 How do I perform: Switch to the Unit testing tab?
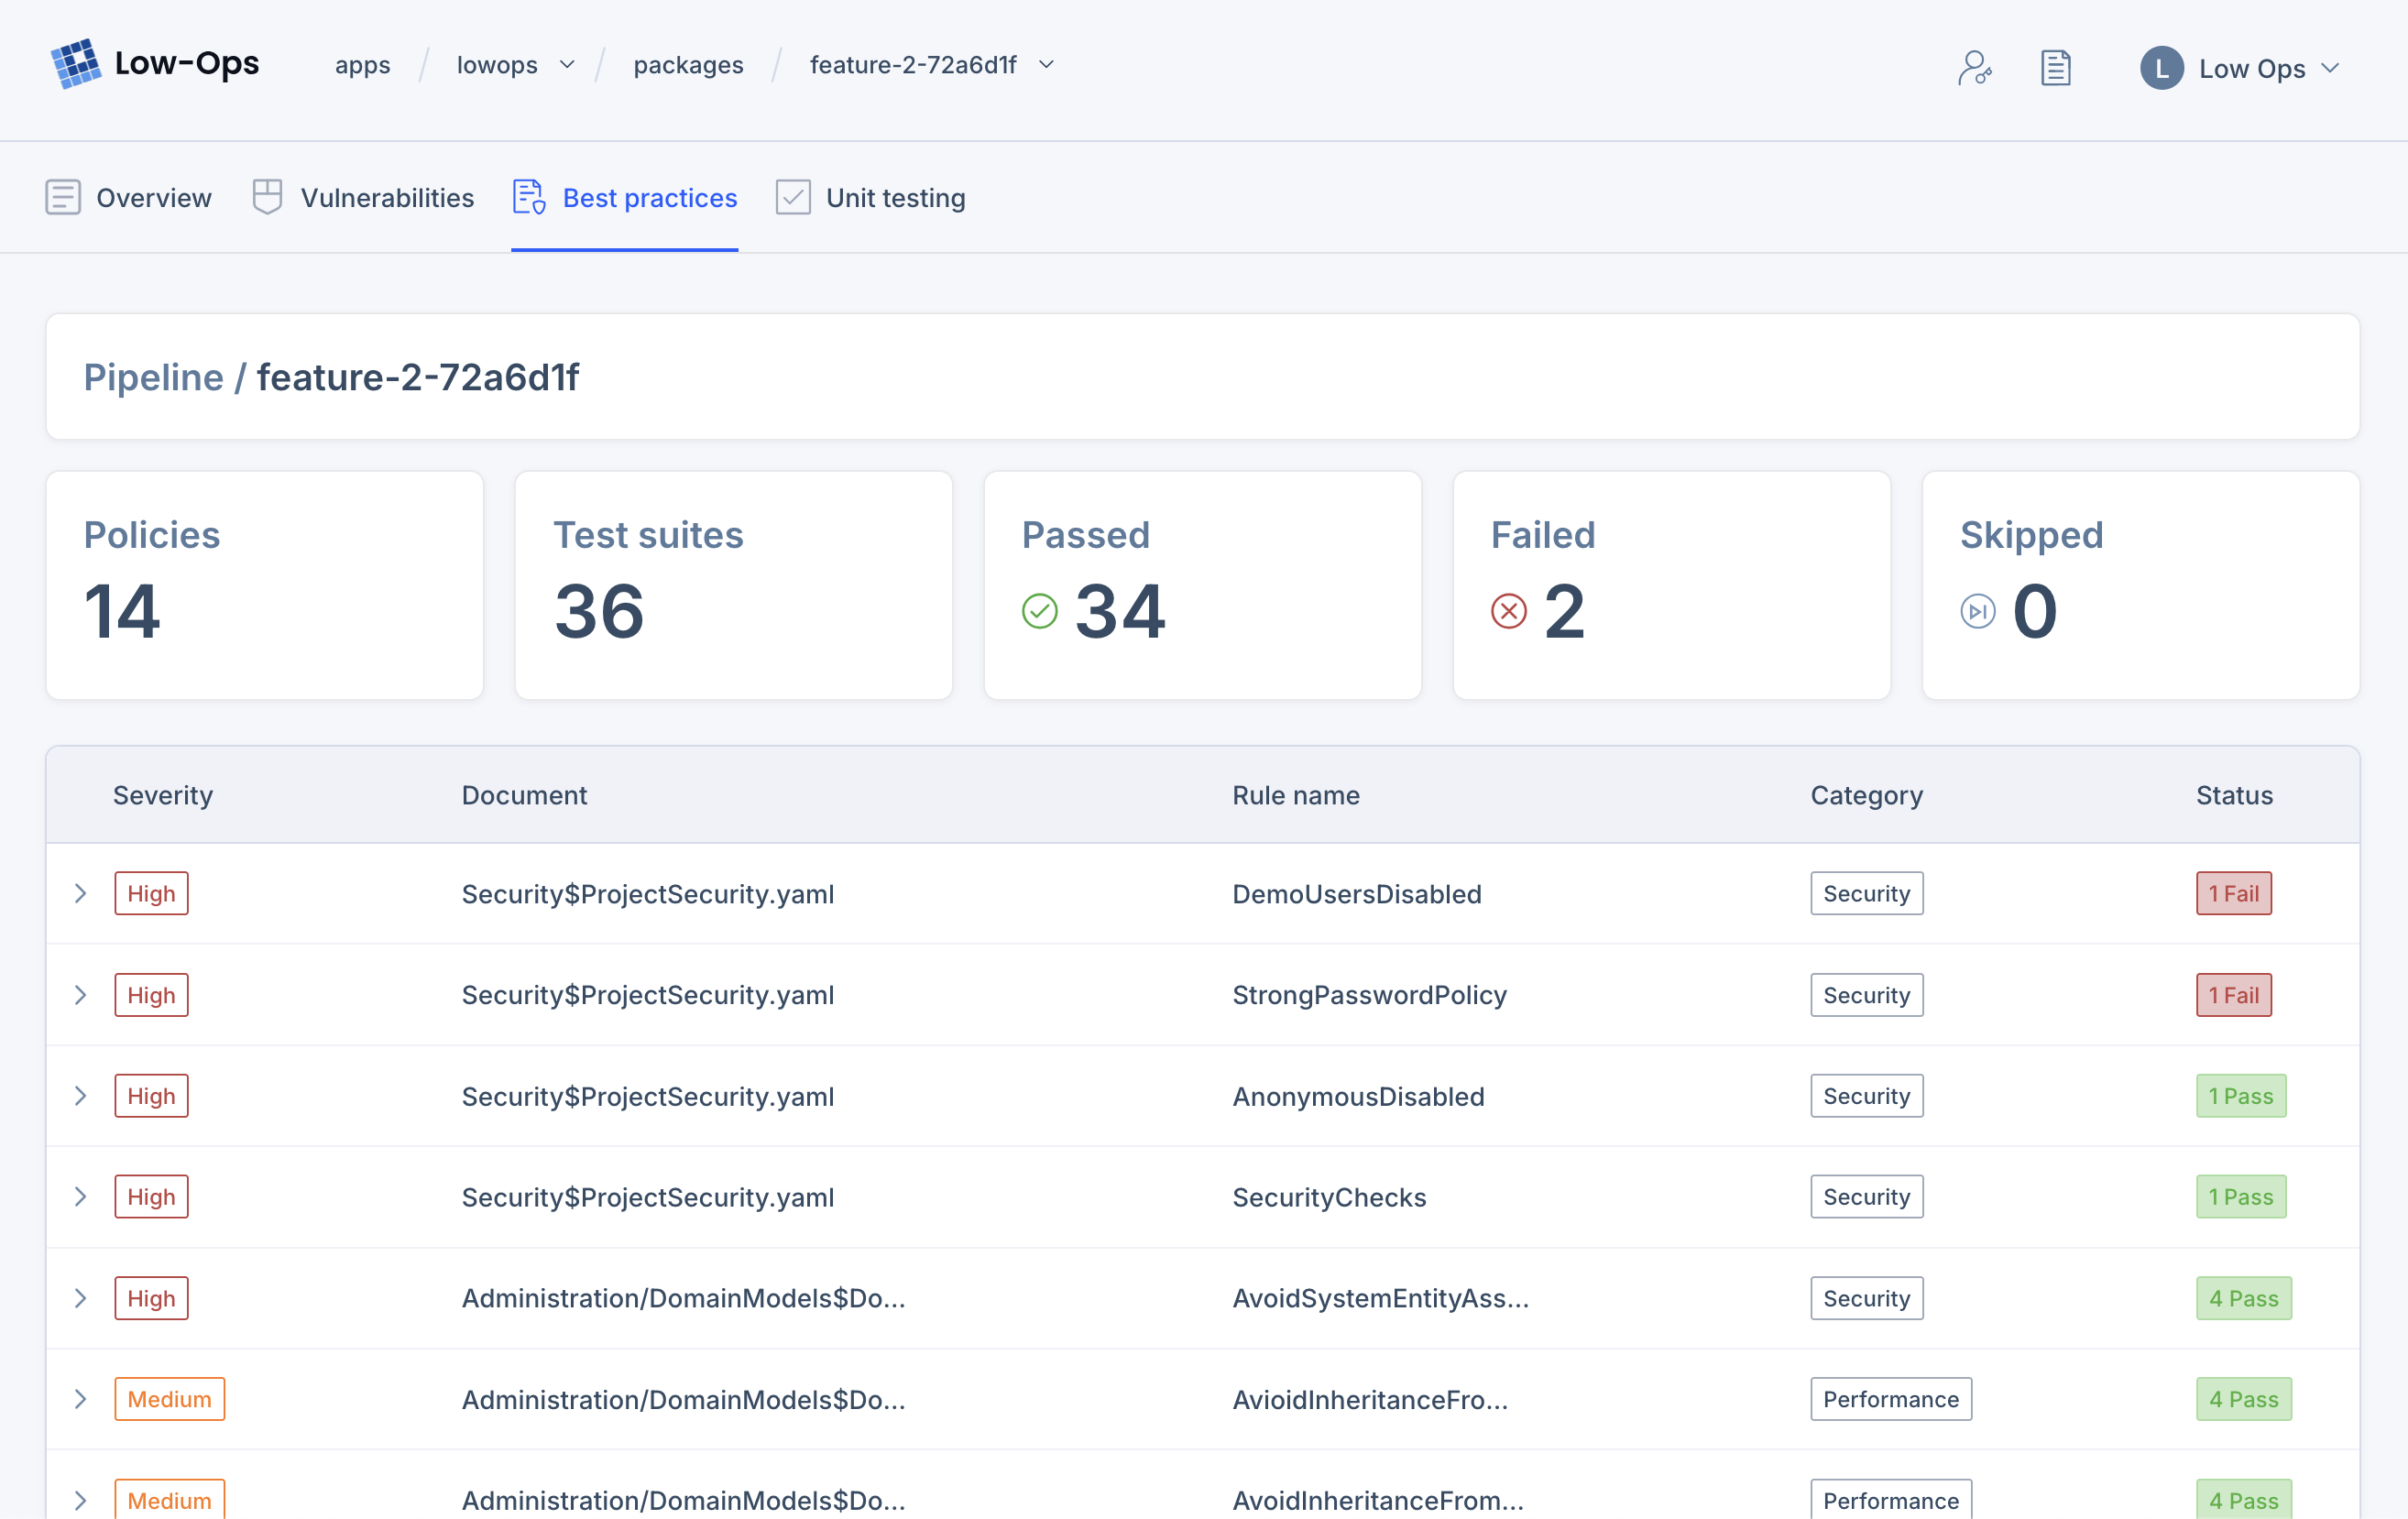[895, 197]
